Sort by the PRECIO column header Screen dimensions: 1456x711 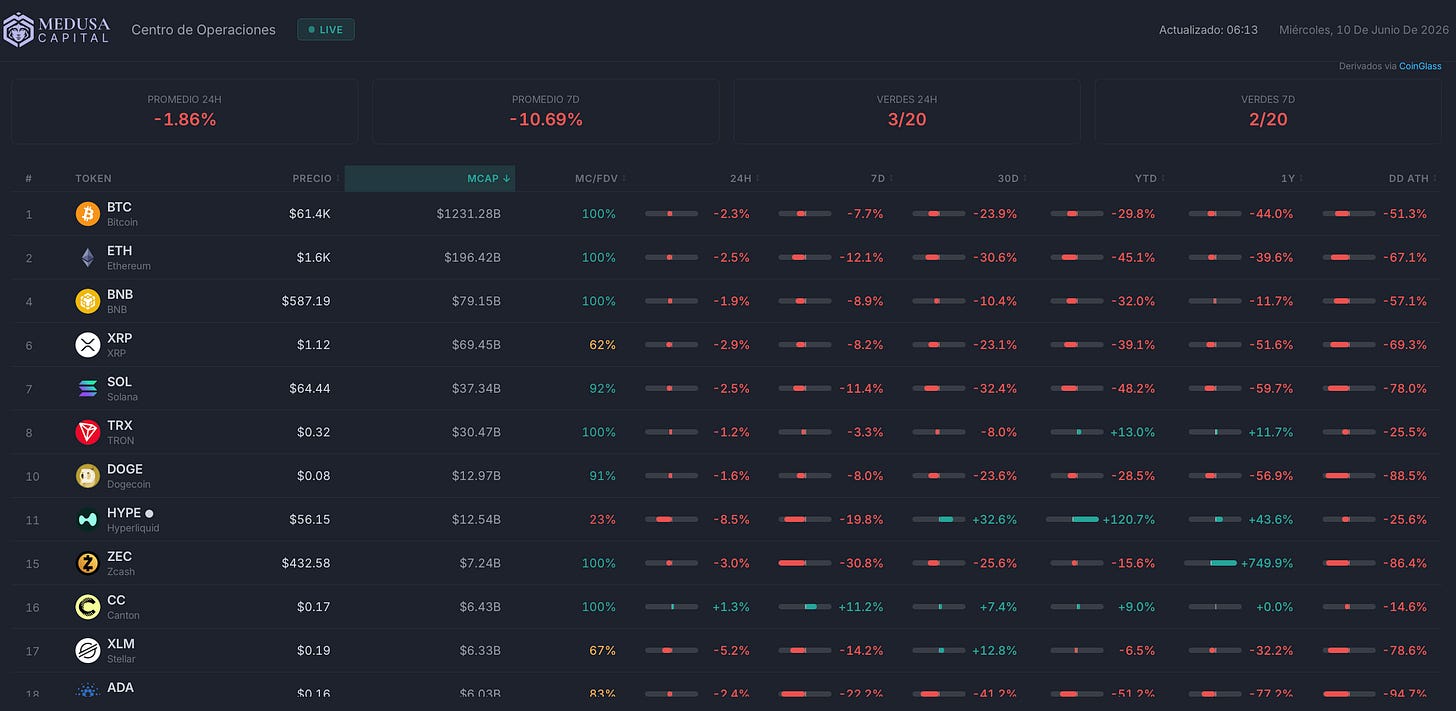coord(315,178)
